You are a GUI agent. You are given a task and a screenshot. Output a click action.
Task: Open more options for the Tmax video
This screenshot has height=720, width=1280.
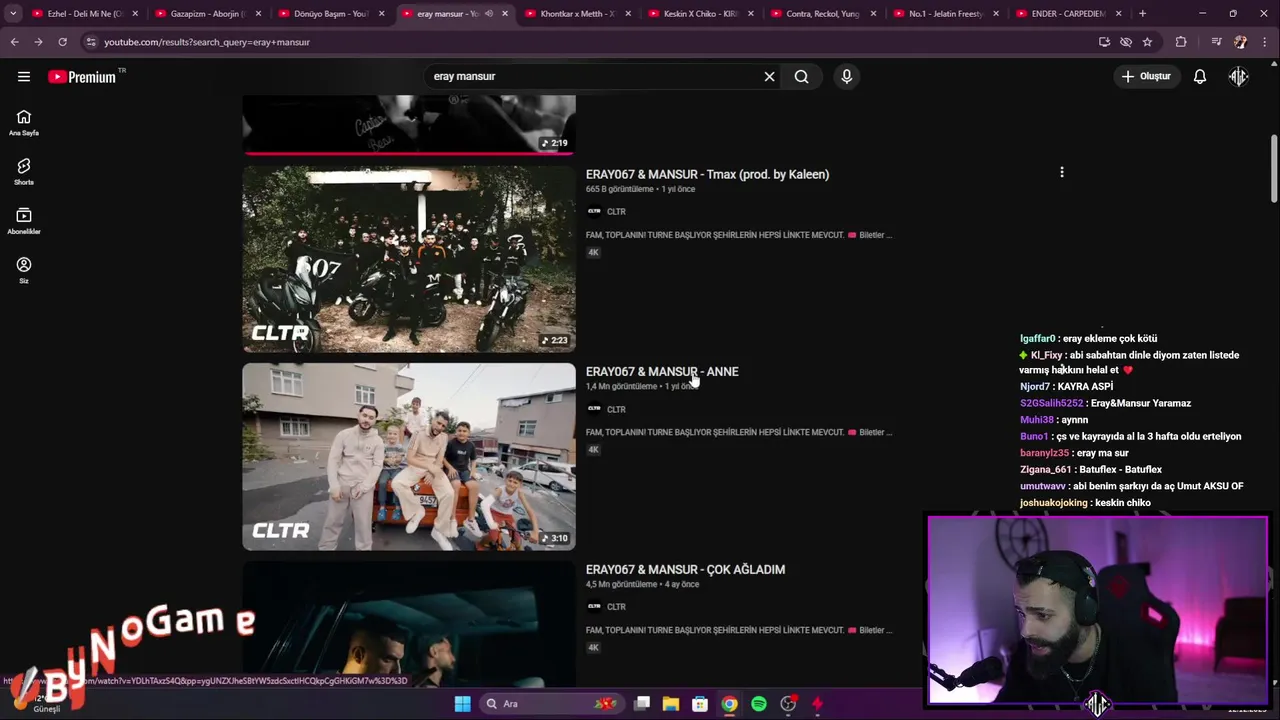[x=1062, y=172]
